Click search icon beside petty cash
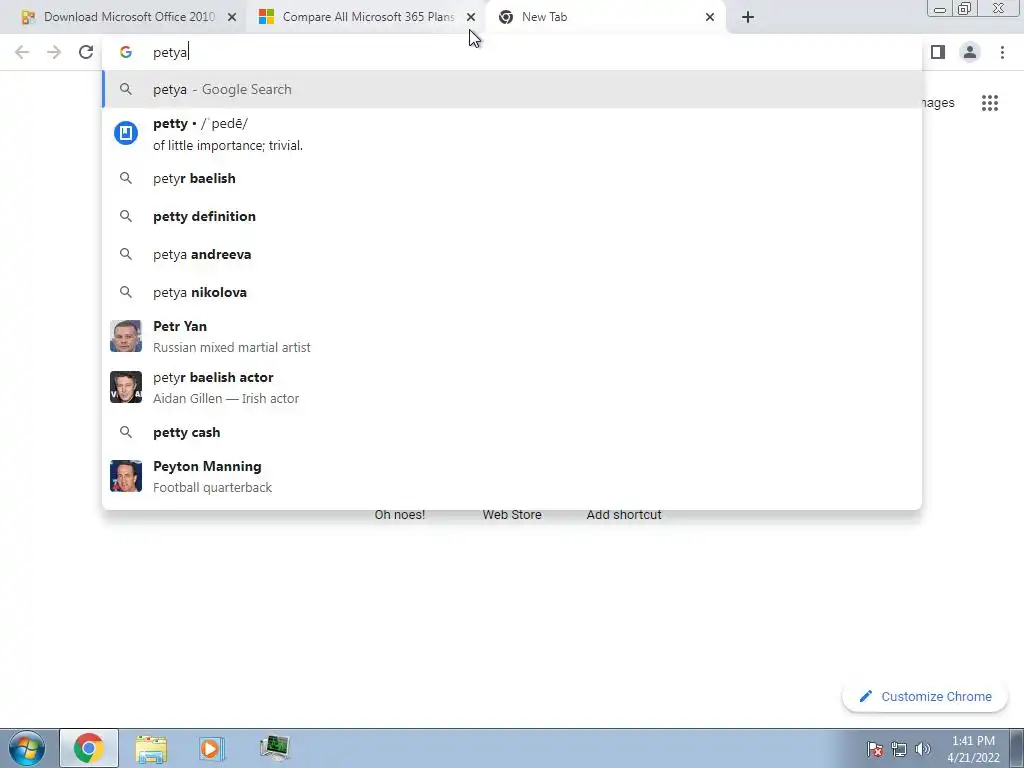 pos(125,432)
